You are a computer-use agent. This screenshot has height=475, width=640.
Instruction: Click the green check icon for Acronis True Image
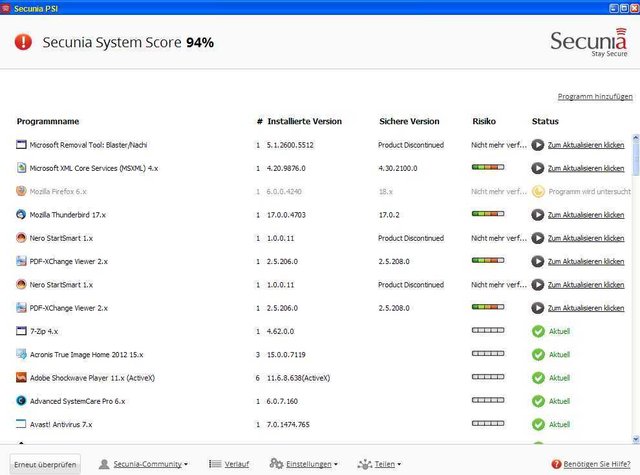coord(538,355)
